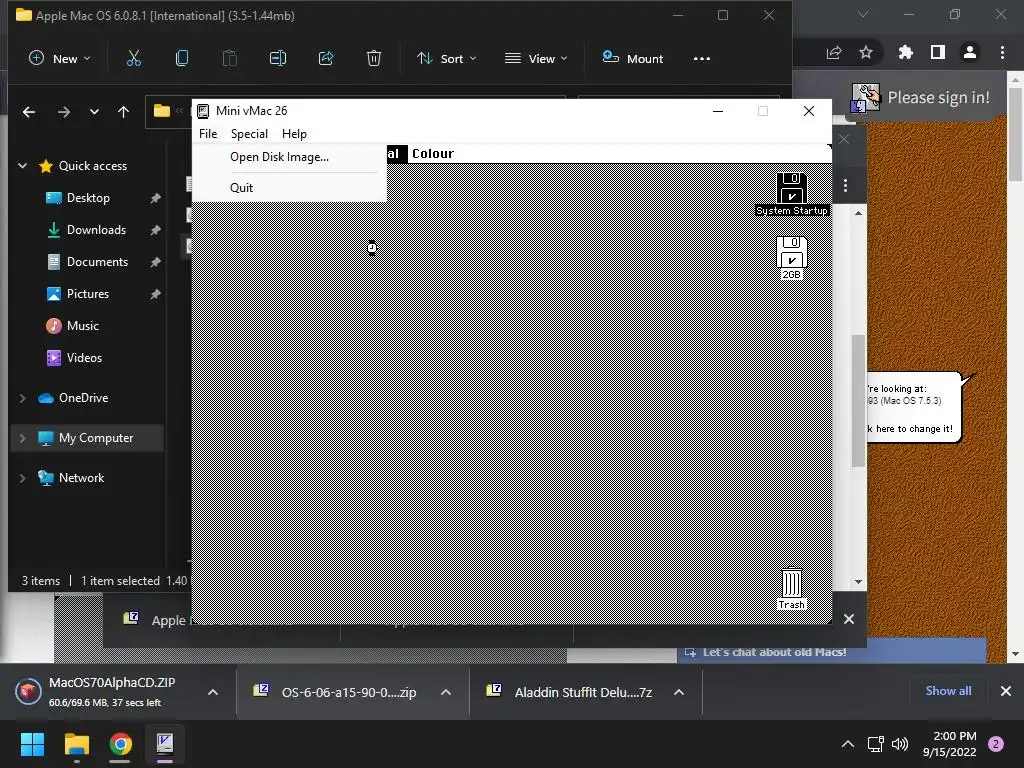Click the Please sign in link
This screenshot has width=1024, height=768.
tap(938, 97)
